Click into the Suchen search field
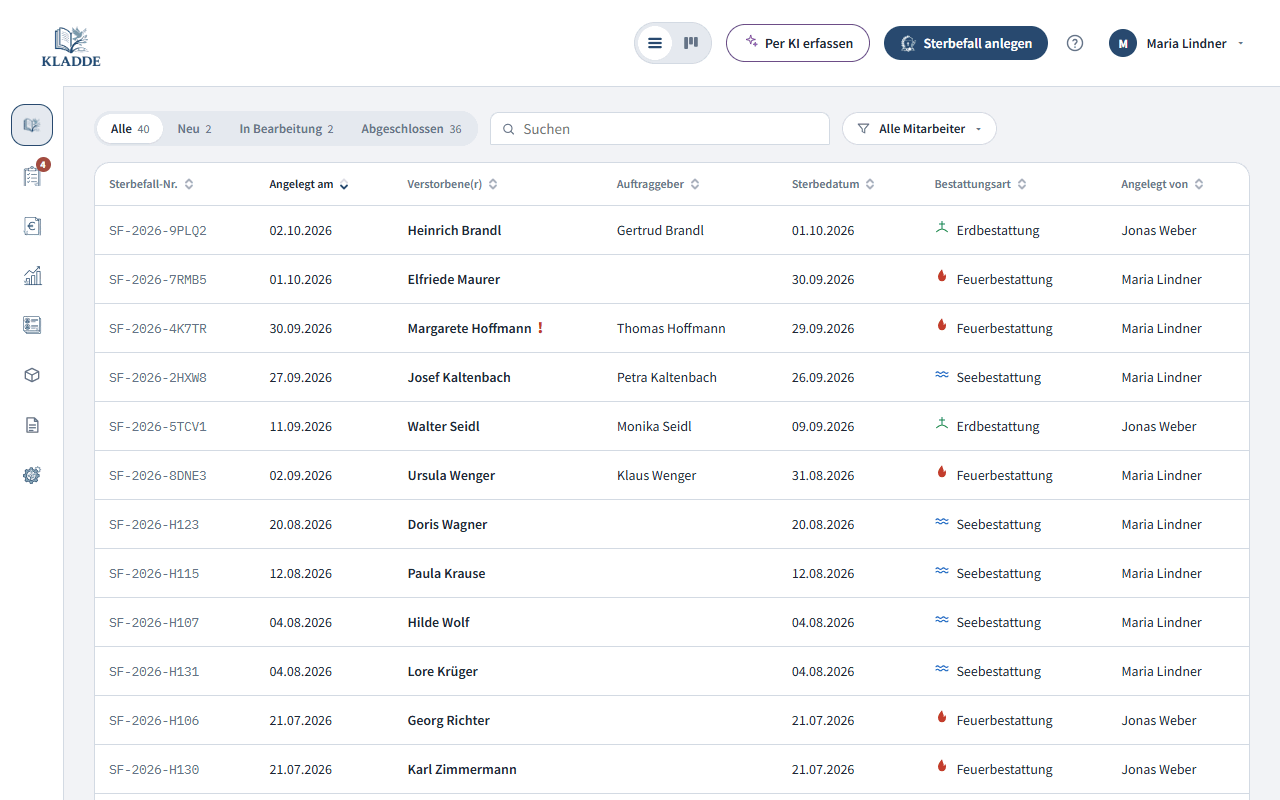Viewport: 1280px width, 800px height. click(660, 129)
